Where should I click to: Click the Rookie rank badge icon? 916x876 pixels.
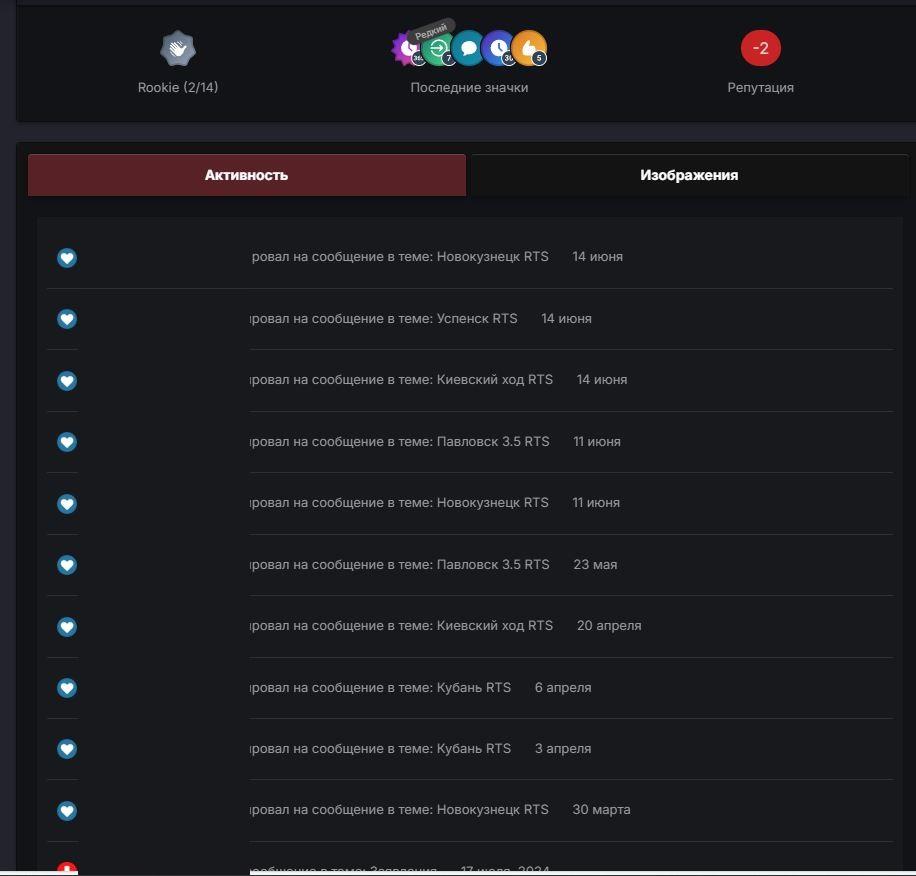pyautogui.click(x=178, y=48)
